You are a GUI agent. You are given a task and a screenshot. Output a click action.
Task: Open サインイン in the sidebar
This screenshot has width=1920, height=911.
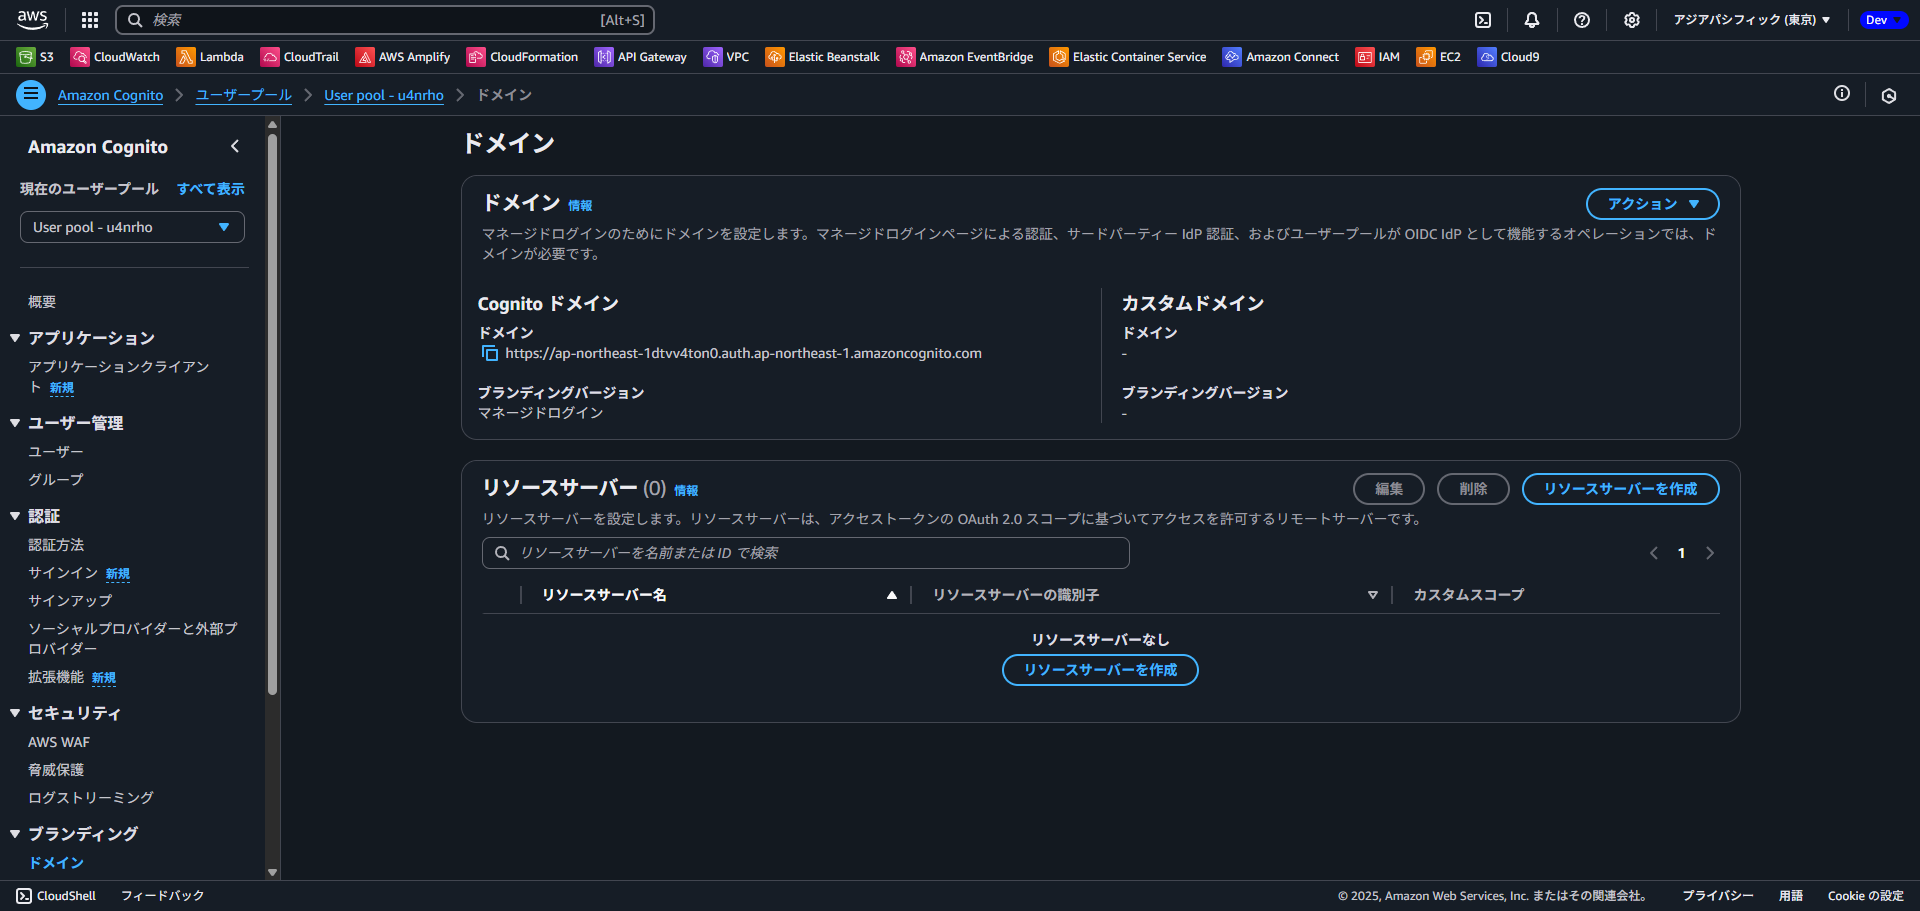click(x=63, y=573)
